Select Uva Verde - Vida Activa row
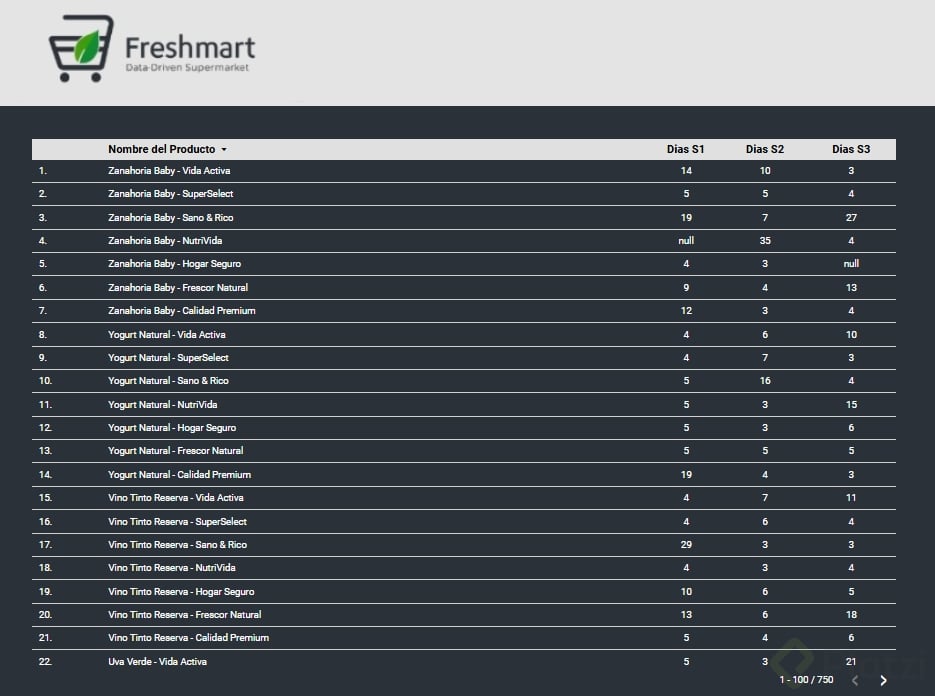The width and height of the screenshot is (935, 696). (157, 662)
